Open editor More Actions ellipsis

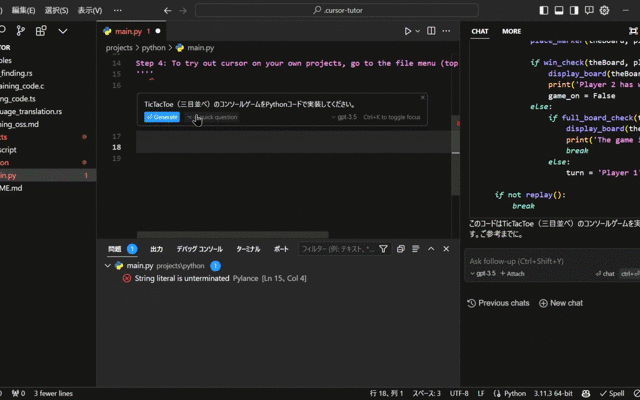tap(447, 31)
